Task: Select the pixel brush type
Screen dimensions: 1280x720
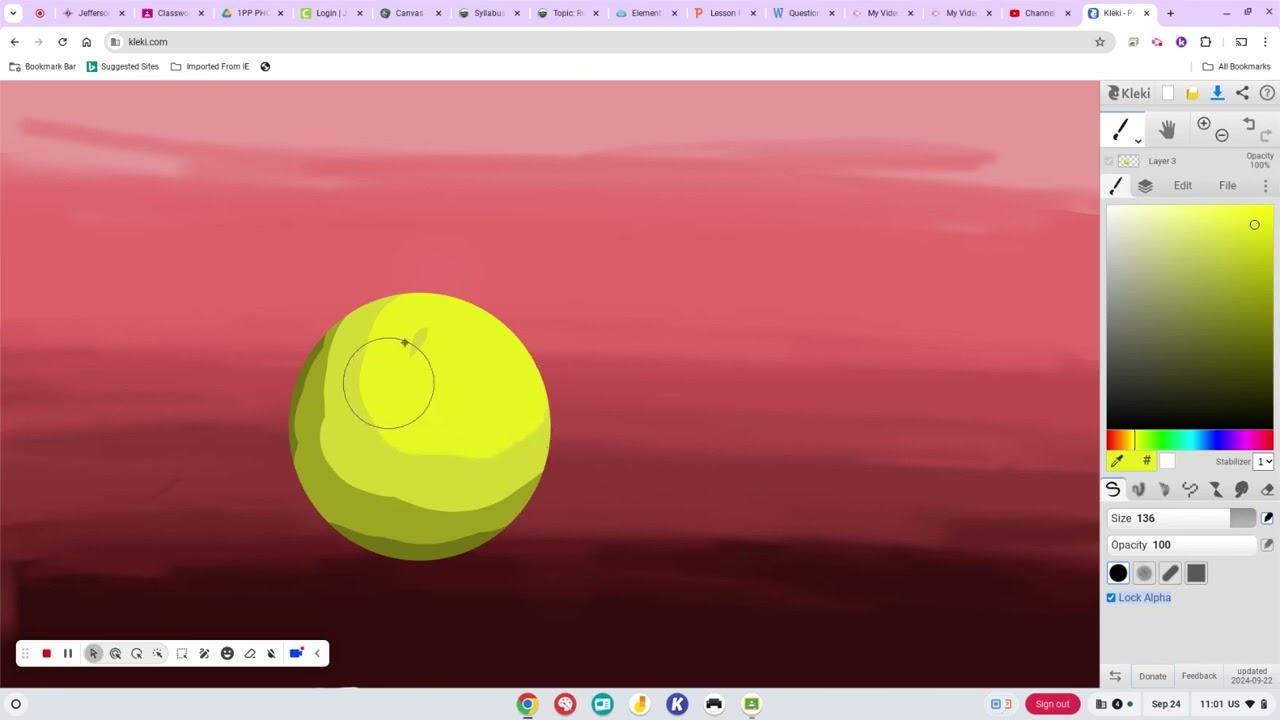Action: coord(1190,489)
